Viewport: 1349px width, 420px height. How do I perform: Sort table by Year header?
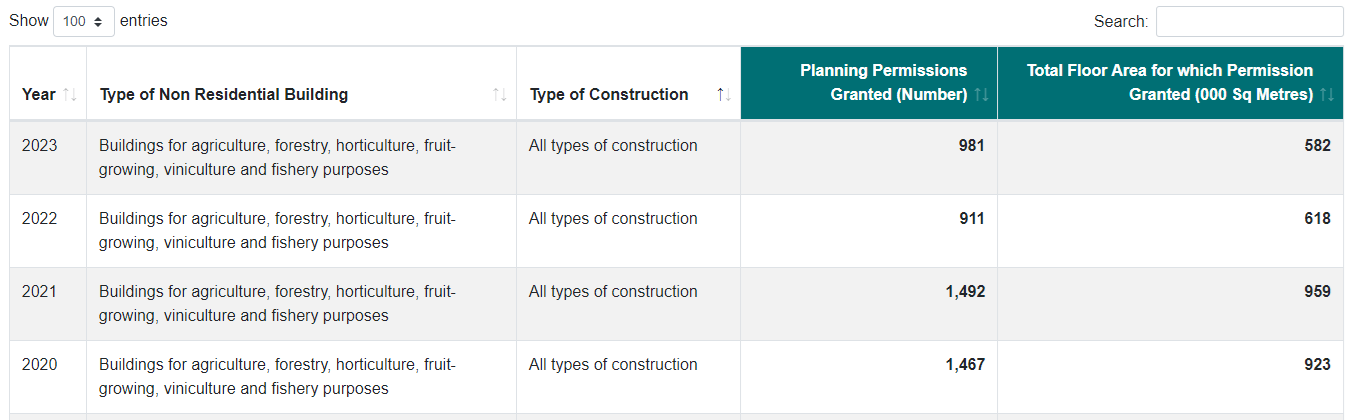tap(39, 94)
